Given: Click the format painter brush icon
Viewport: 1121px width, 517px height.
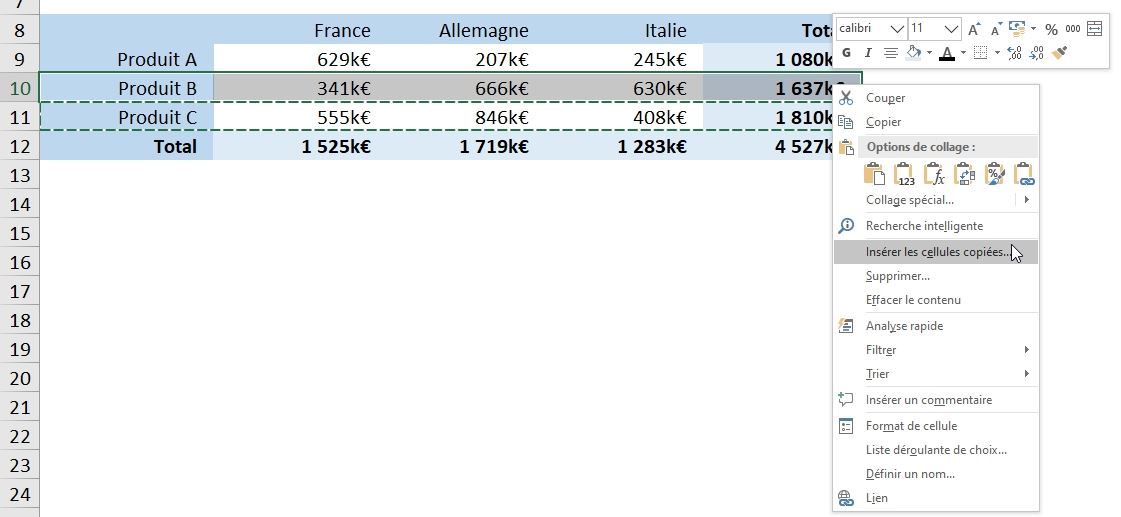Looking at the screenshot, I should pos(1060,52).
